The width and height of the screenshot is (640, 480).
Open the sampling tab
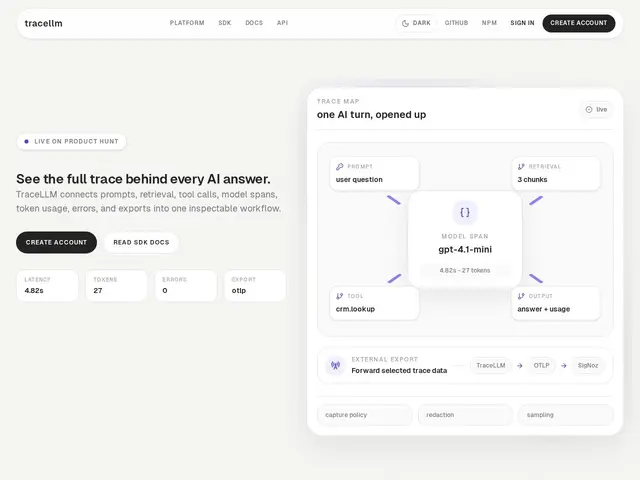pyautogui.click(x=566, y=415)
